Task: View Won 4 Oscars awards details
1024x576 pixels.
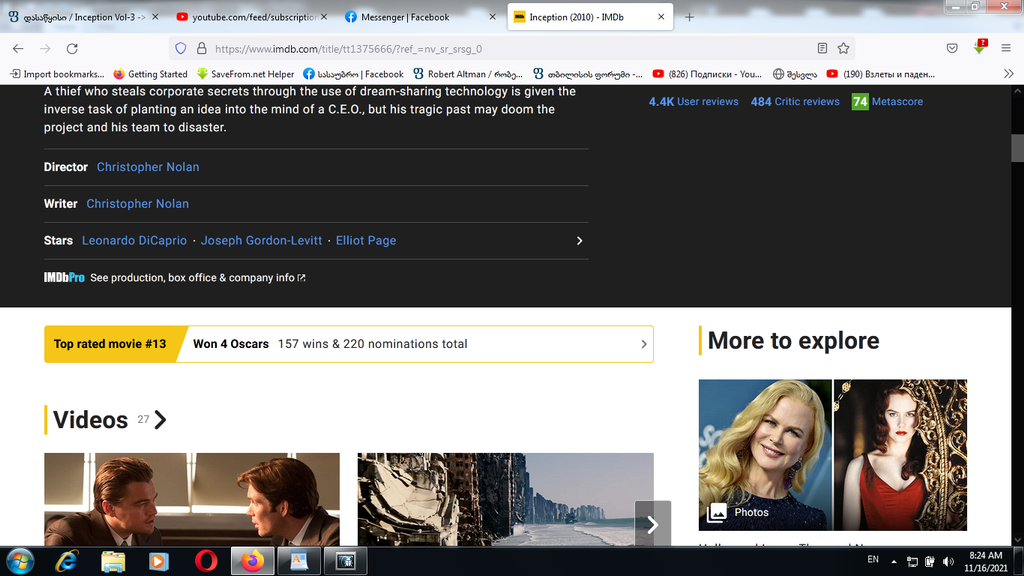Action: click(231, 344)
